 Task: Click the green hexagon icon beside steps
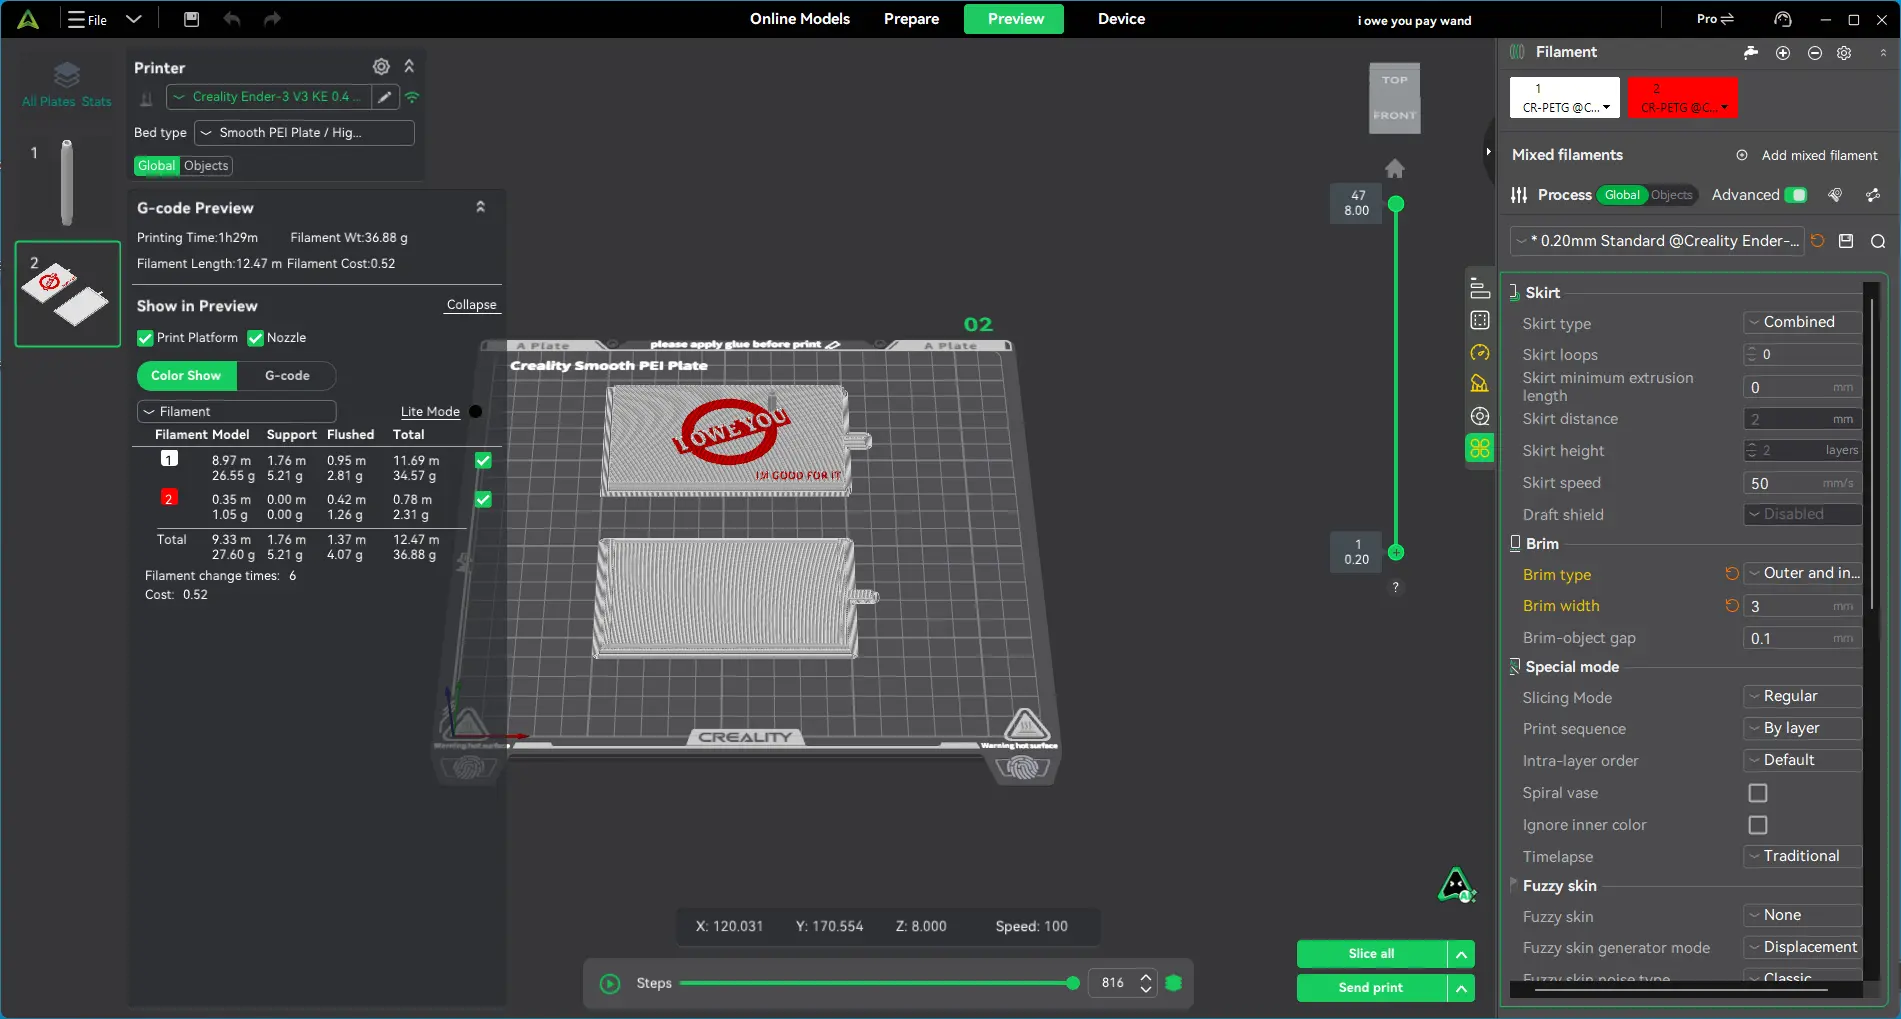pos(1174,983)
